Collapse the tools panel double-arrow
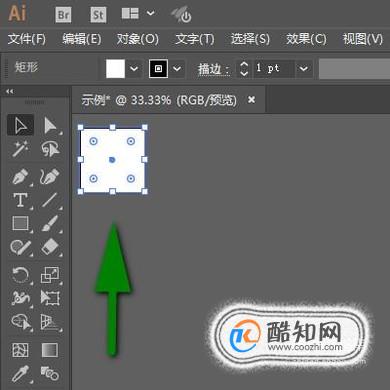 [x=10, y=91]
